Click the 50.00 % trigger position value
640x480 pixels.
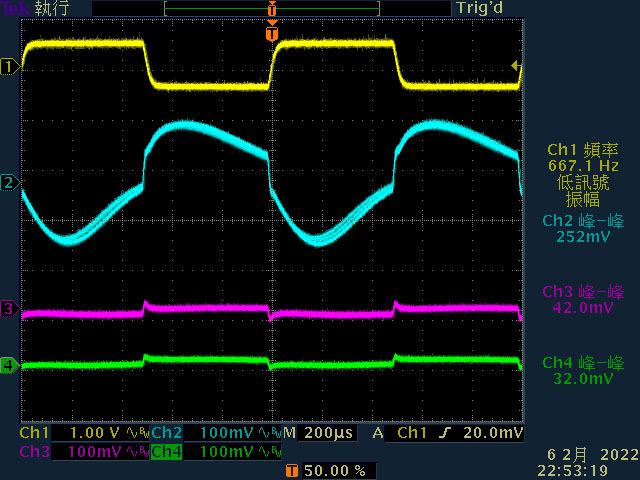click(335, 471)
